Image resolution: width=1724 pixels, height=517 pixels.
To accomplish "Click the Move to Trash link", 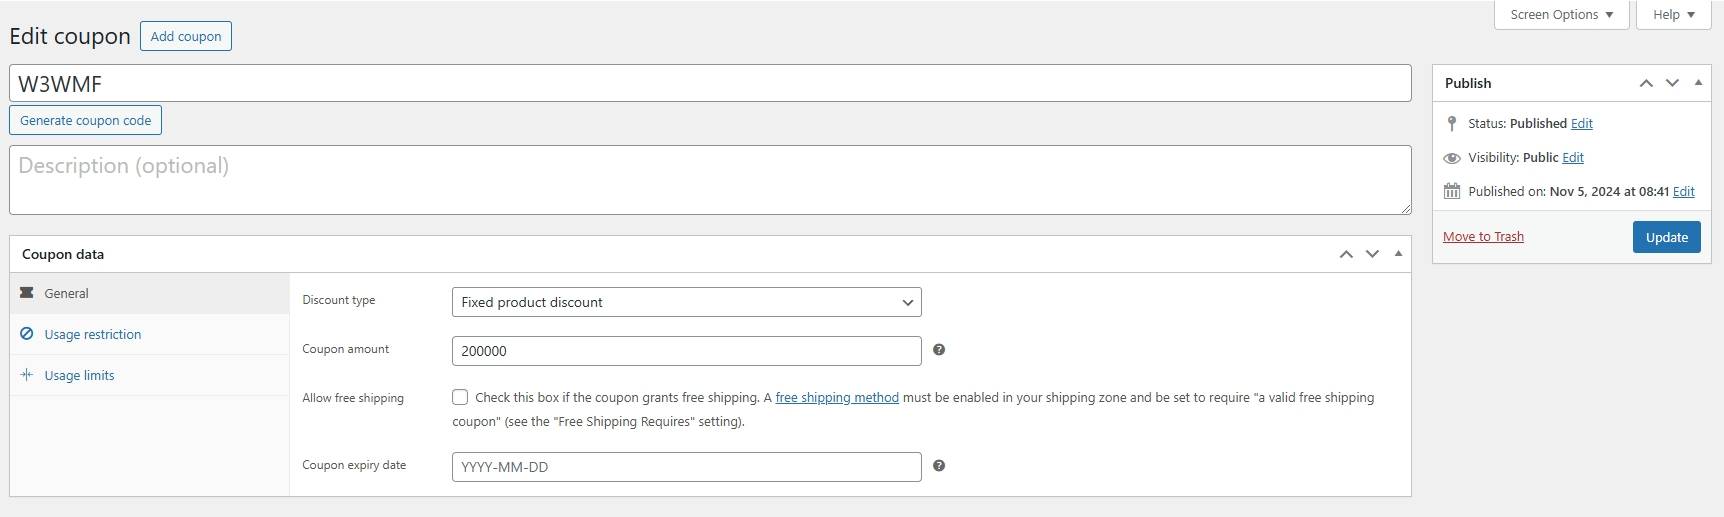I will click(1483, 237).
